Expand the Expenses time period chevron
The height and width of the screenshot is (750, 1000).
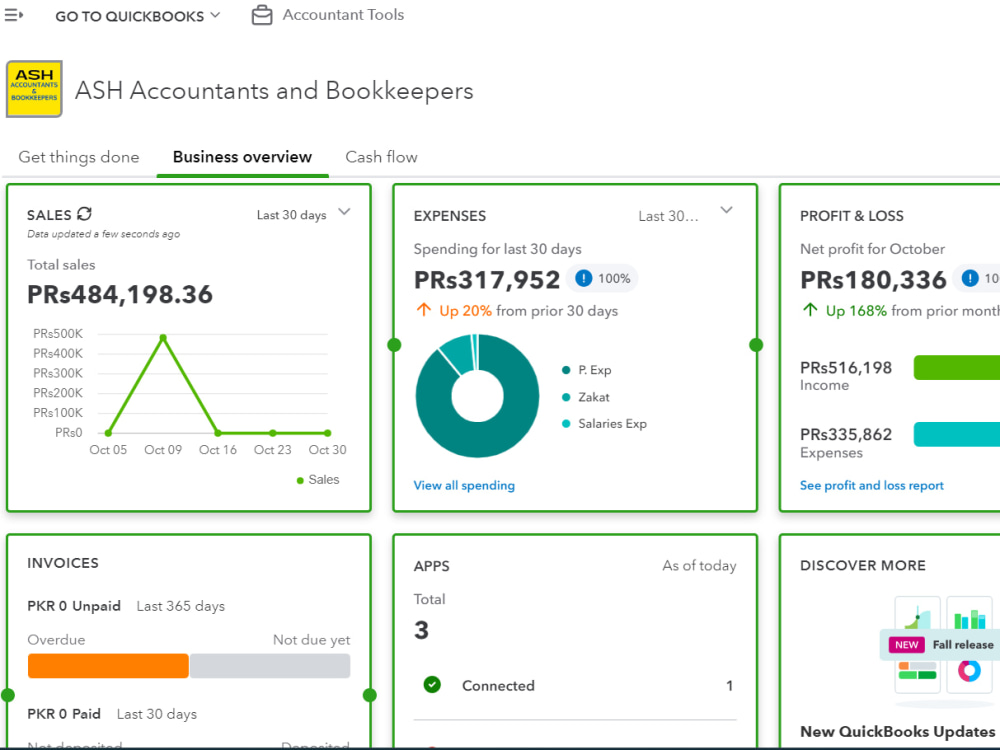click(727, 212)
